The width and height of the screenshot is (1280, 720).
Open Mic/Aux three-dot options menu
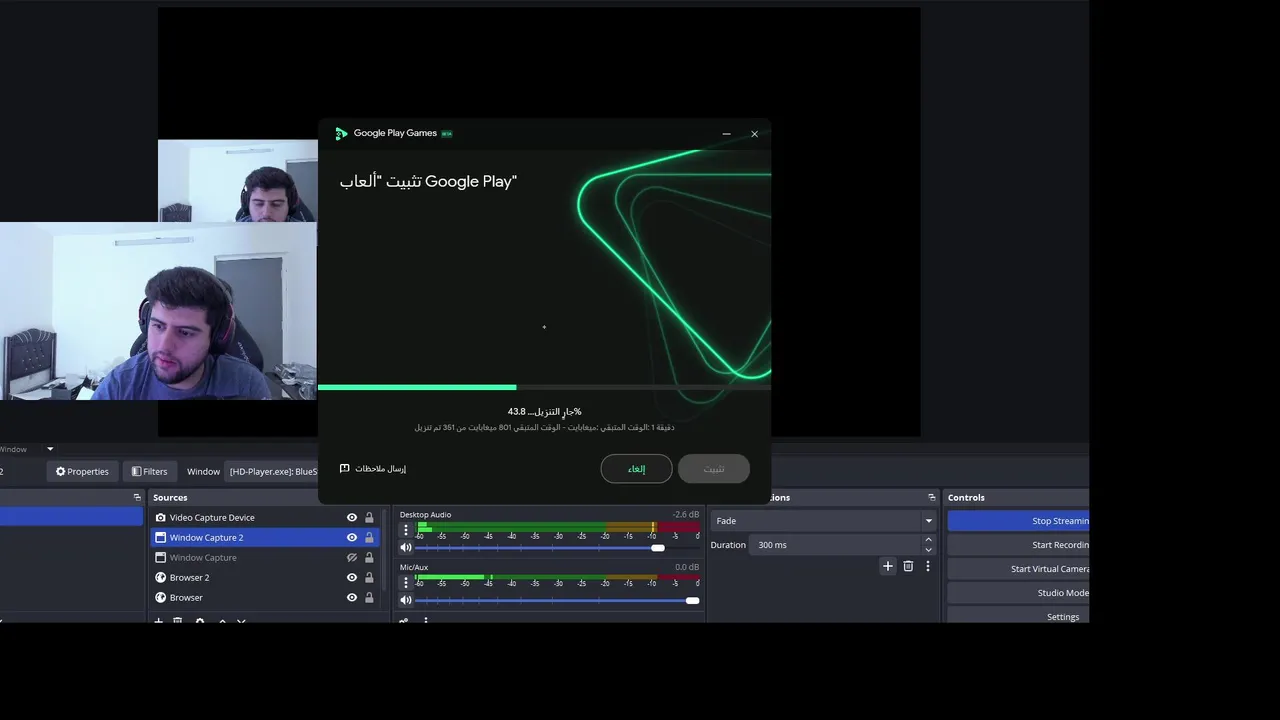click(x=406, y=583)
